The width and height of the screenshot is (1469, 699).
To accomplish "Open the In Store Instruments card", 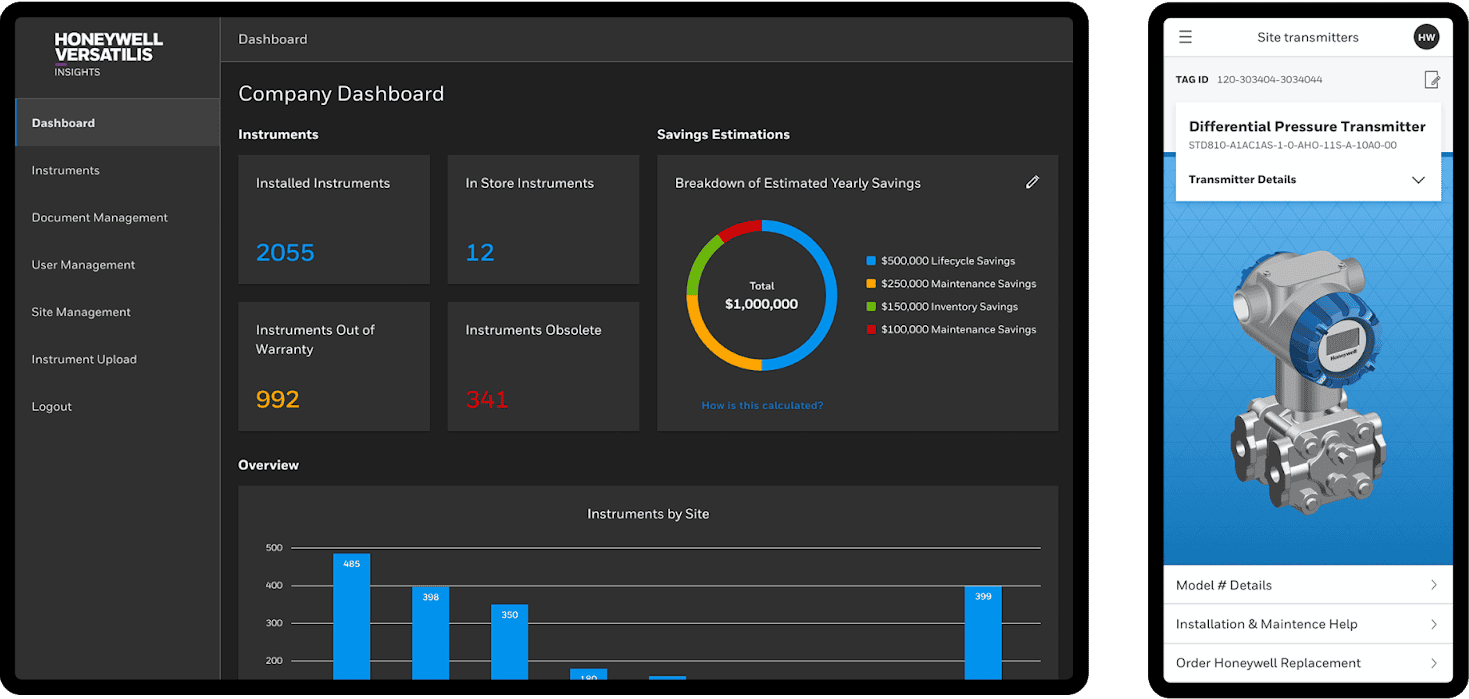I will [543, 219].
